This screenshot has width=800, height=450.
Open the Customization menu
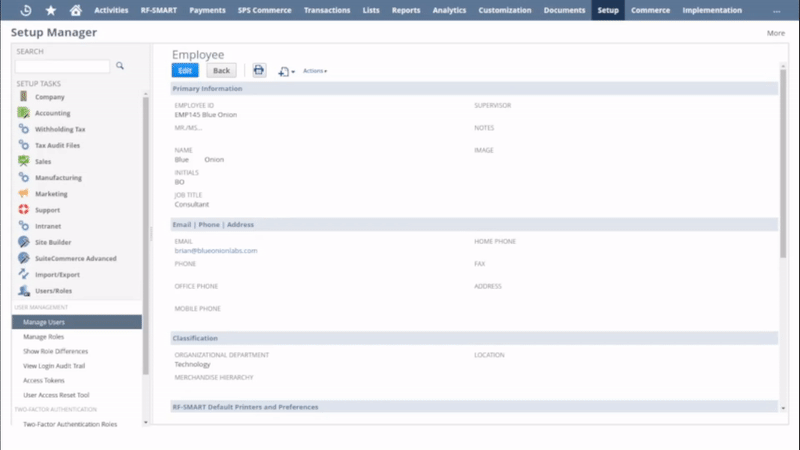click(x=505, y=10)
